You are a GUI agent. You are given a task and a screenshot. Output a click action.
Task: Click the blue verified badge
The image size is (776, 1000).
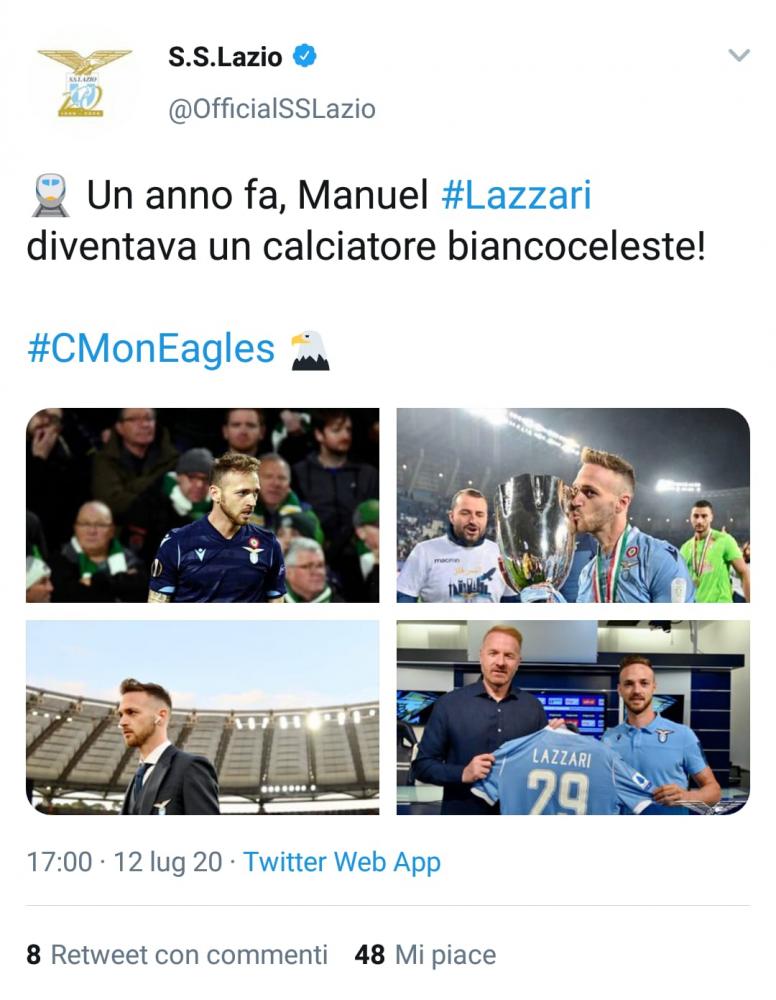tap(305, 56)
